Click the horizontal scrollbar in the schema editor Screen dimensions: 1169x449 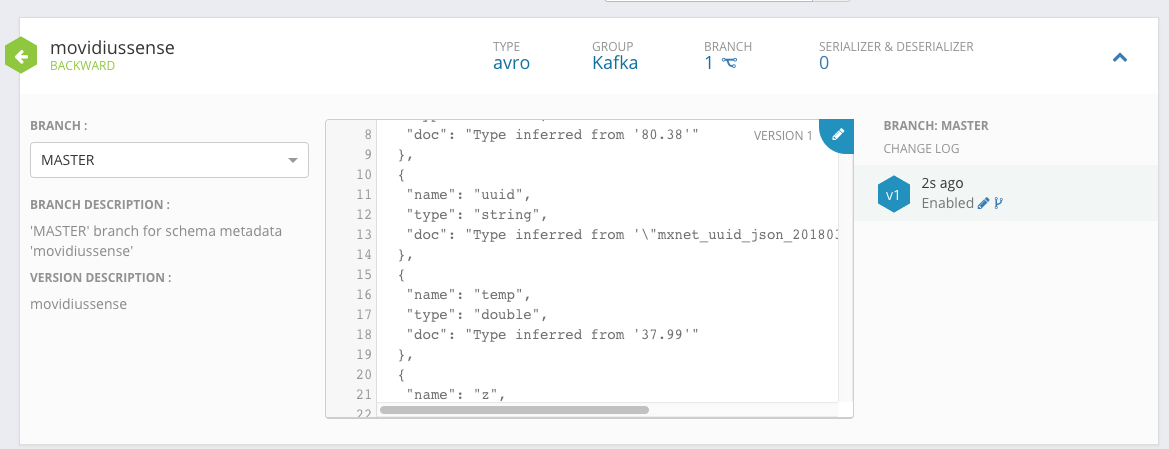pos(515,409)
